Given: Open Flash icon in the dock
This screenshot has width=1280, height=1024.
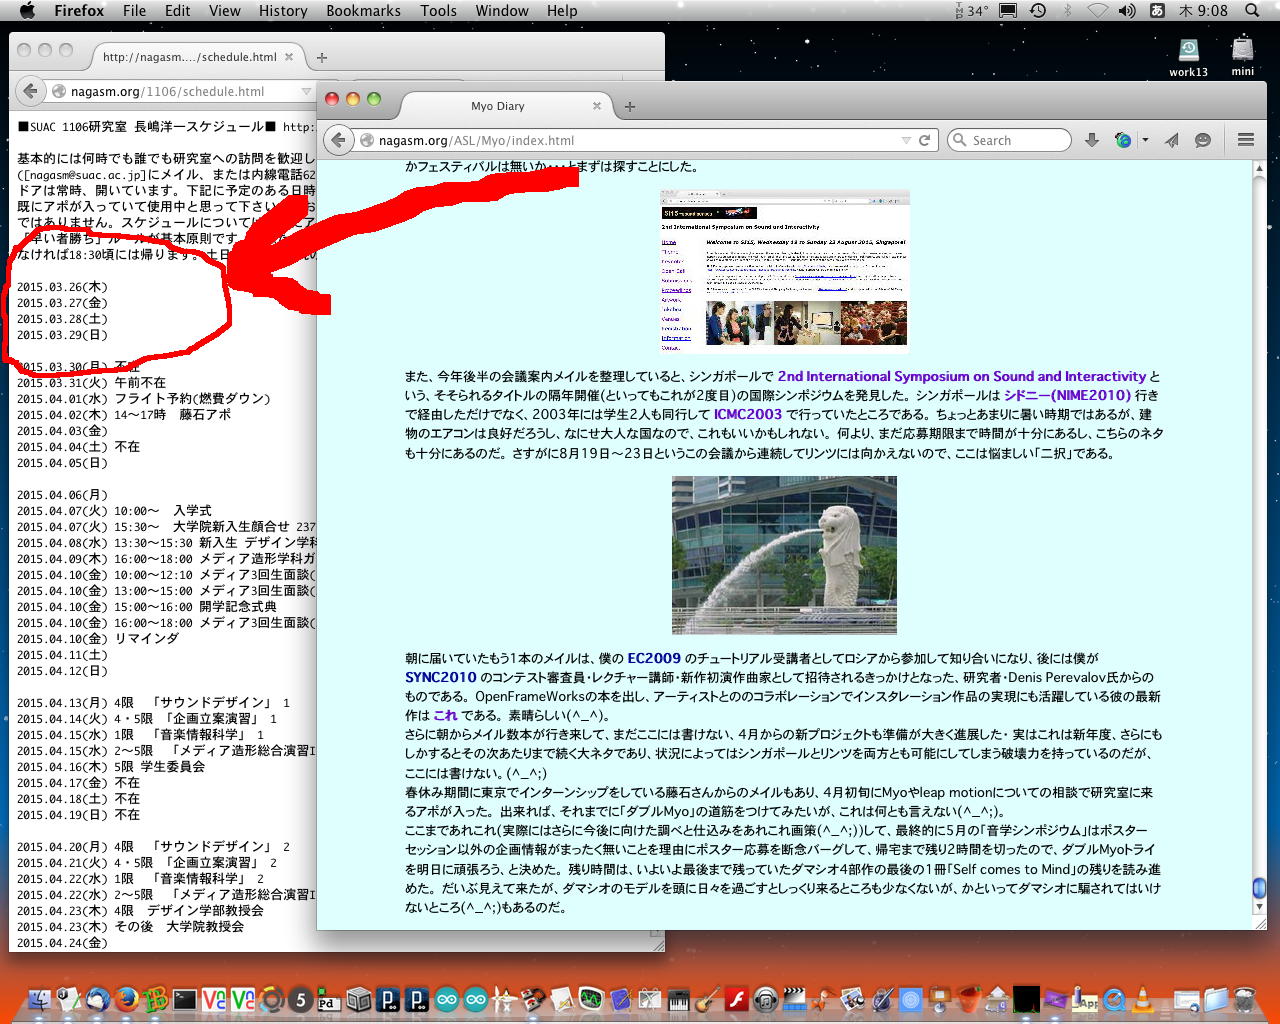Looking at the screenshot, I should 736,999.
